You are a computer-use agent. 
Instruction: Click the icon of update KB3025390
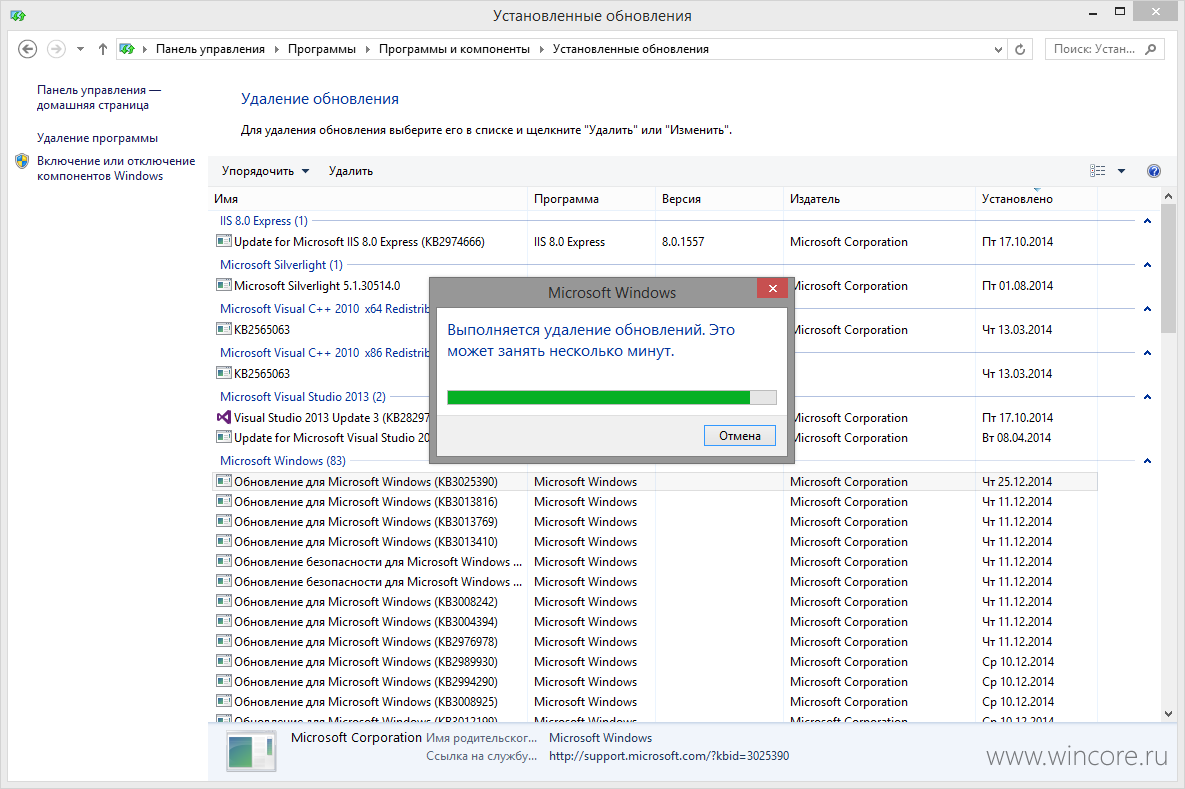pyautogui.click(x=224, y=481)
